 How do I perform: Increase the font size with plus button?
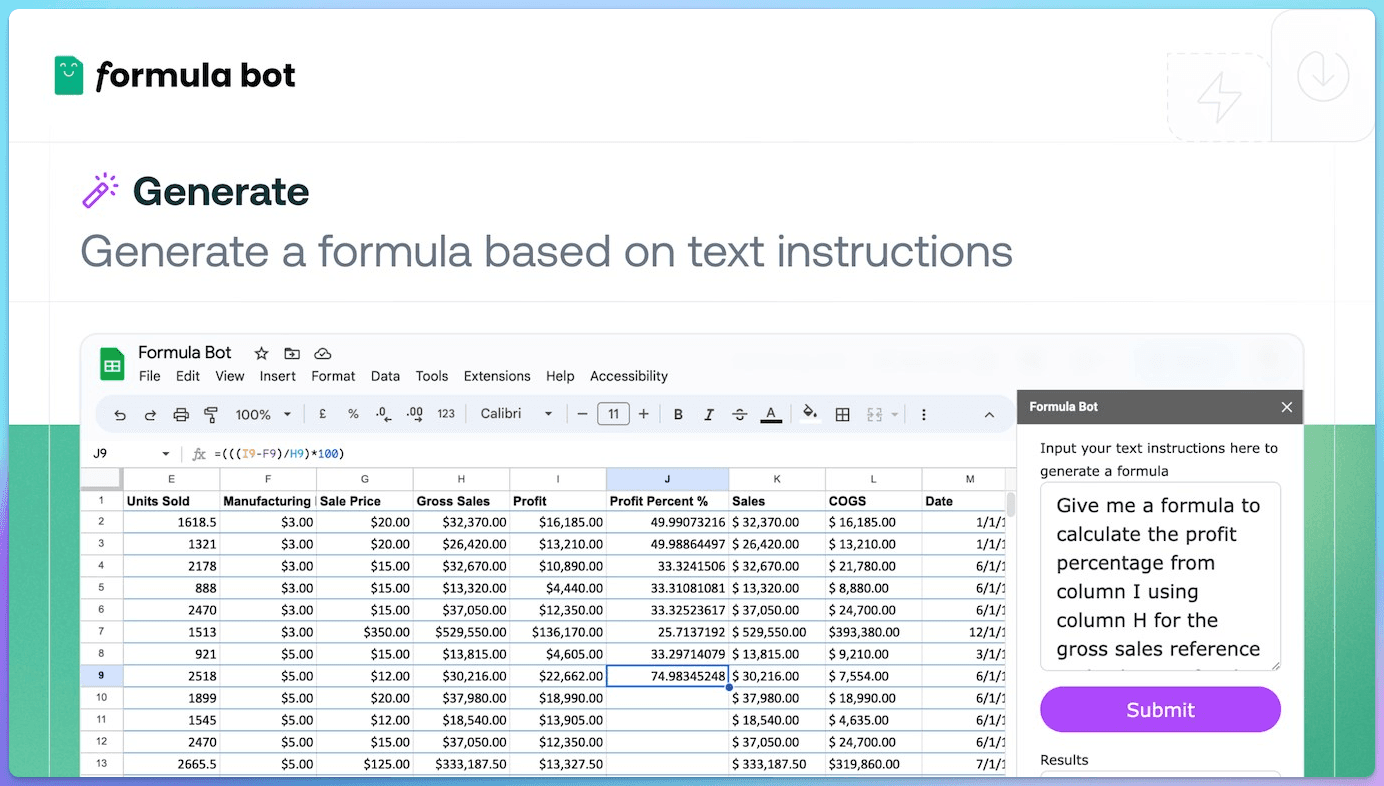[643, 414]
